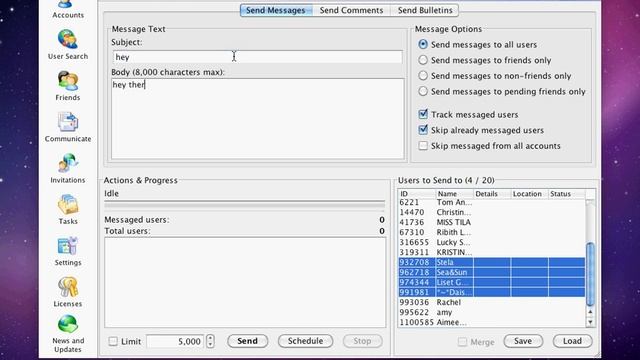Image resolution: width=640 pixels, height=360 pixels.
Task: Load a users list
Action: pyautogui.click(x=572, y=341)
